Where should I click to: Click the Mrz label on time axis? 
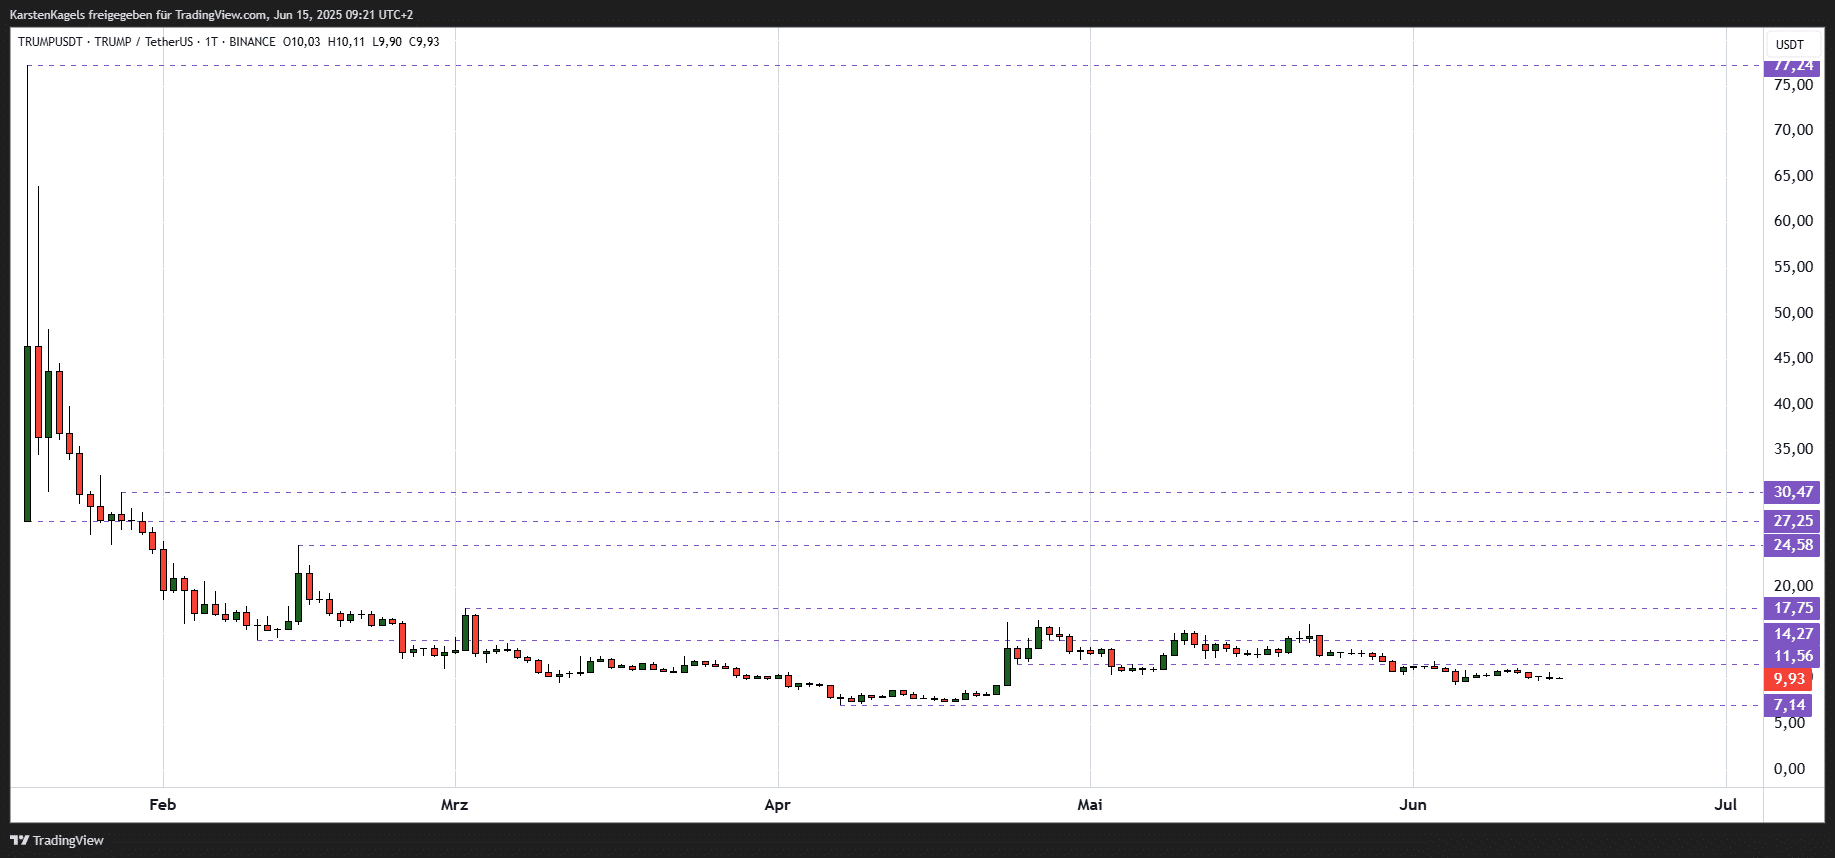tap(454, 805)
